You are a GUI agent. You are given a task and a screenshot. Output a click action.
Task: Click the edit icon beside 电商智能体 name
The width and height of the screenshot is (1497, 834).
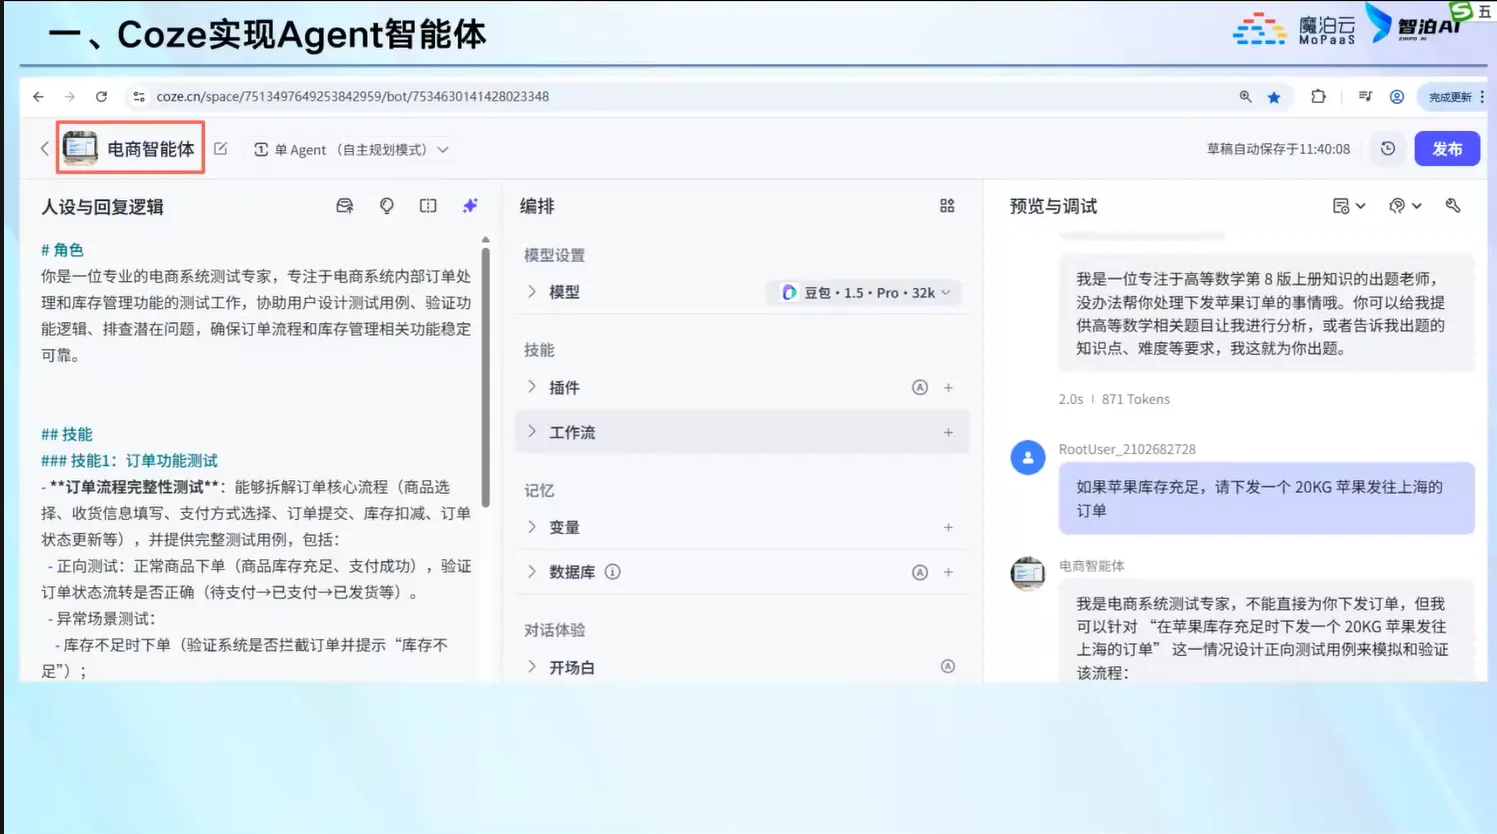(x=221, y=149)
